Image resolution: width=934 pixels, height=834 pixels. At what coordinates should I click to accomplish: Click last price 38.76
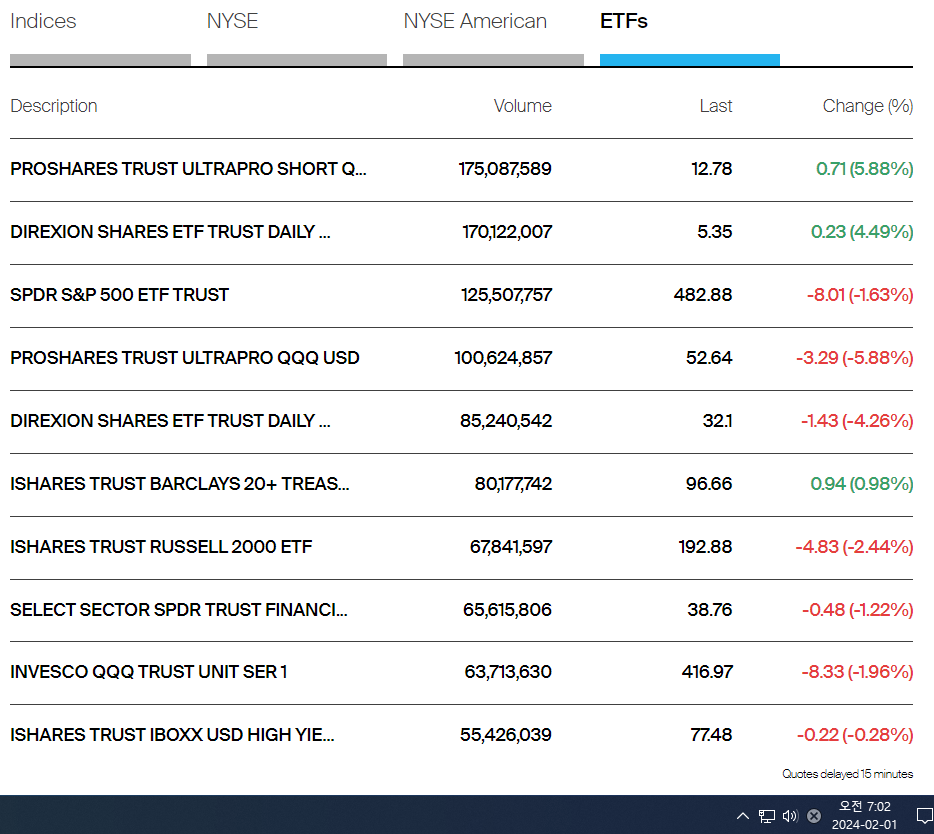[709, 610]
